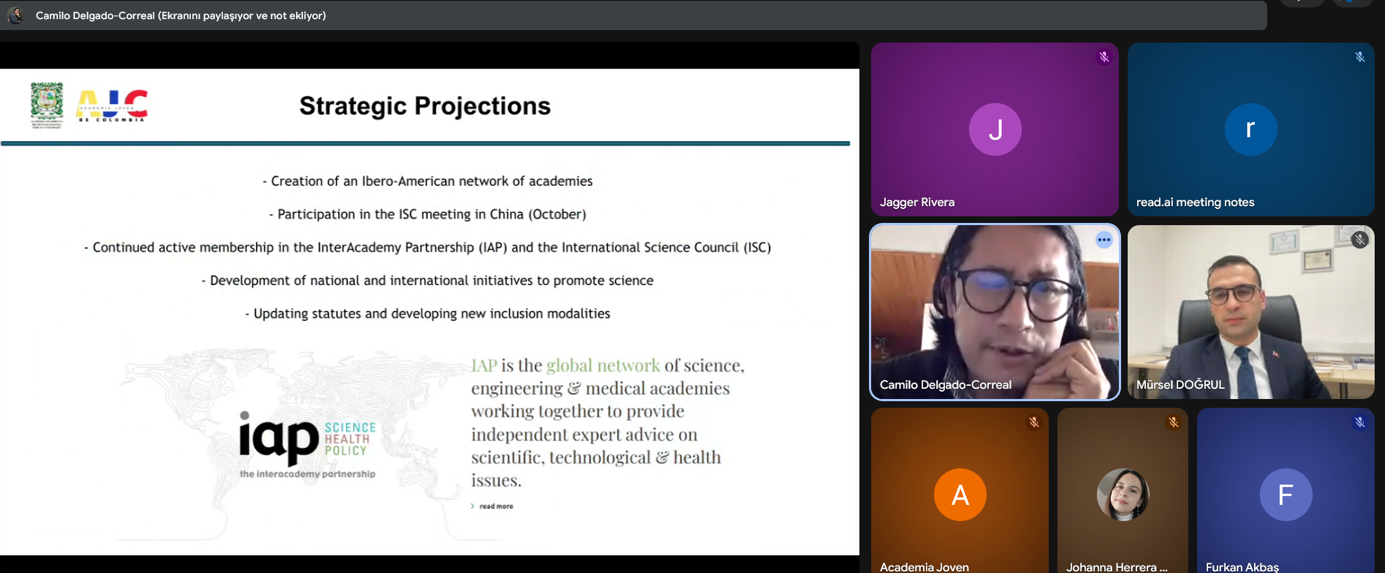Click the presenter avatar beside the screen-sharing label

[15, 15]
